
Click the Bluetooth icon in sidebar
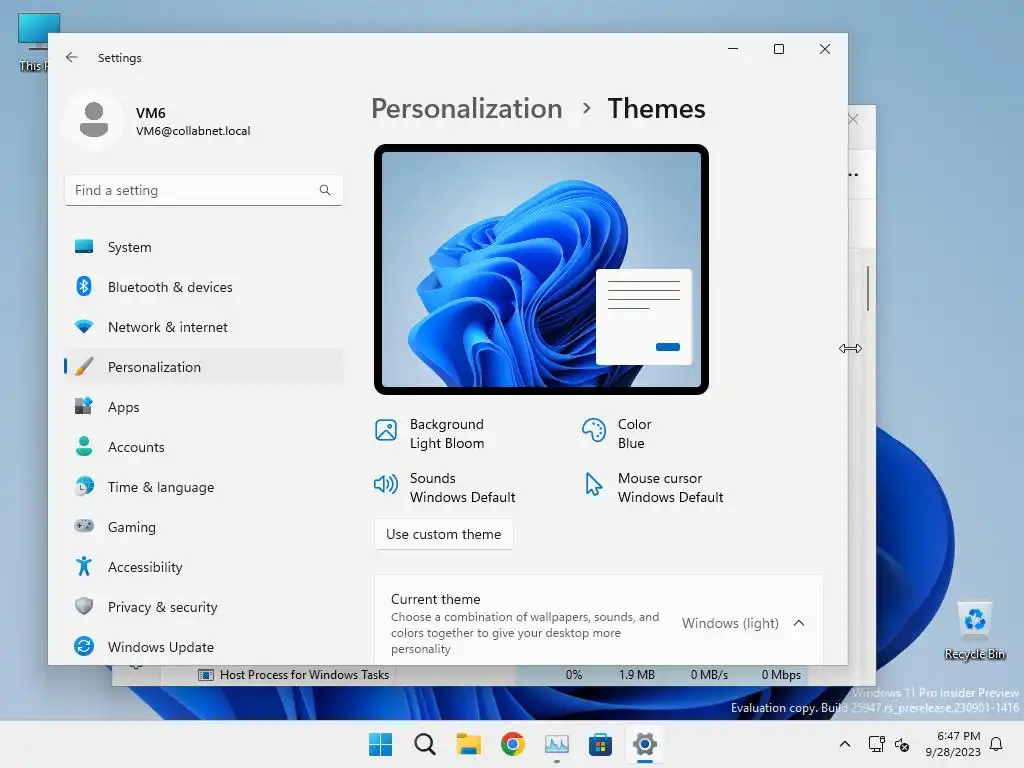pyautogui.click(x=84, y=286)
